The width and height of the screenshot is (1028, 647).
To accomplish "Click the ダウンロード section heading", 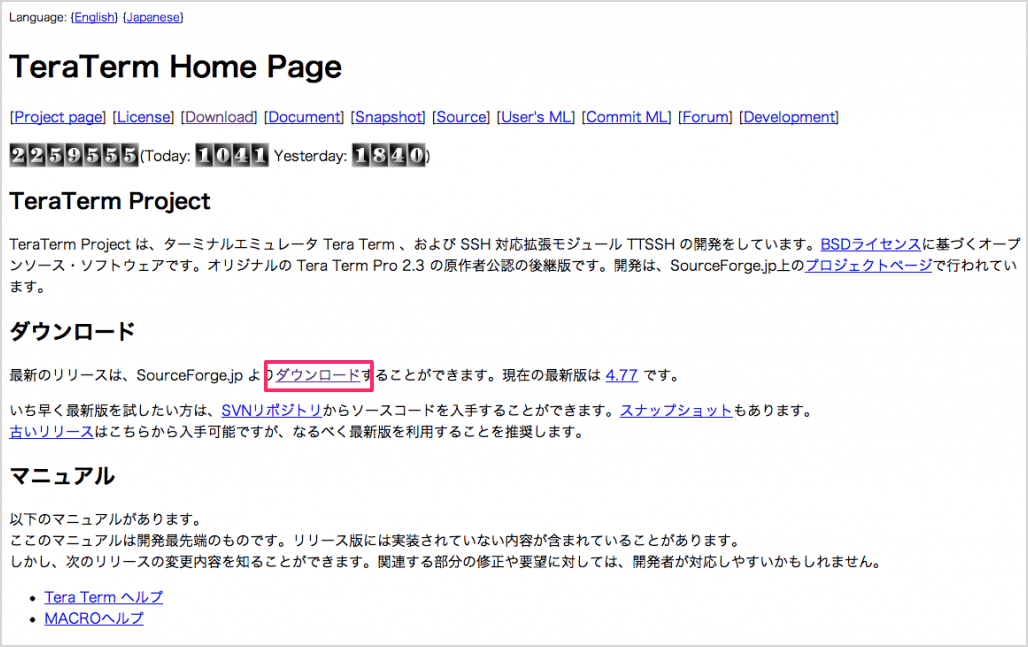I will (x=72, y=332).
